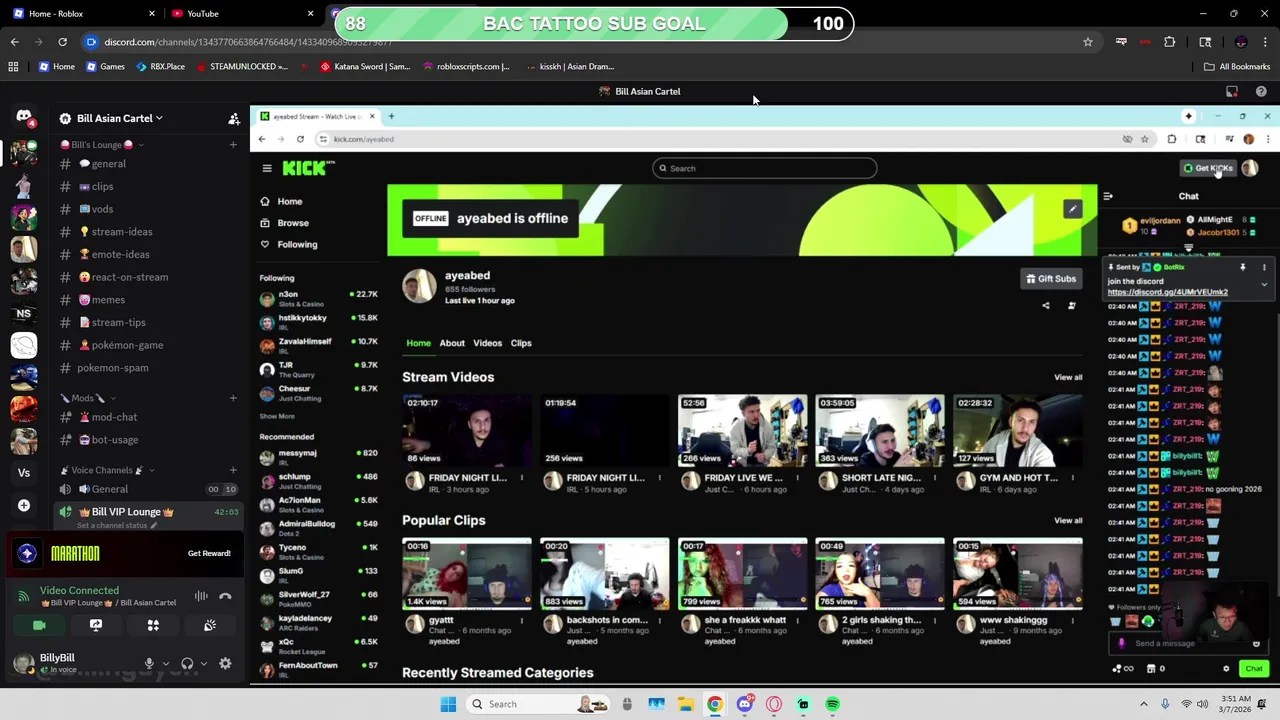The width and height of the screenshot is (1280, 720).
Task: Toggle Kick sidebar hamburger menu
Action: (267, 168)
